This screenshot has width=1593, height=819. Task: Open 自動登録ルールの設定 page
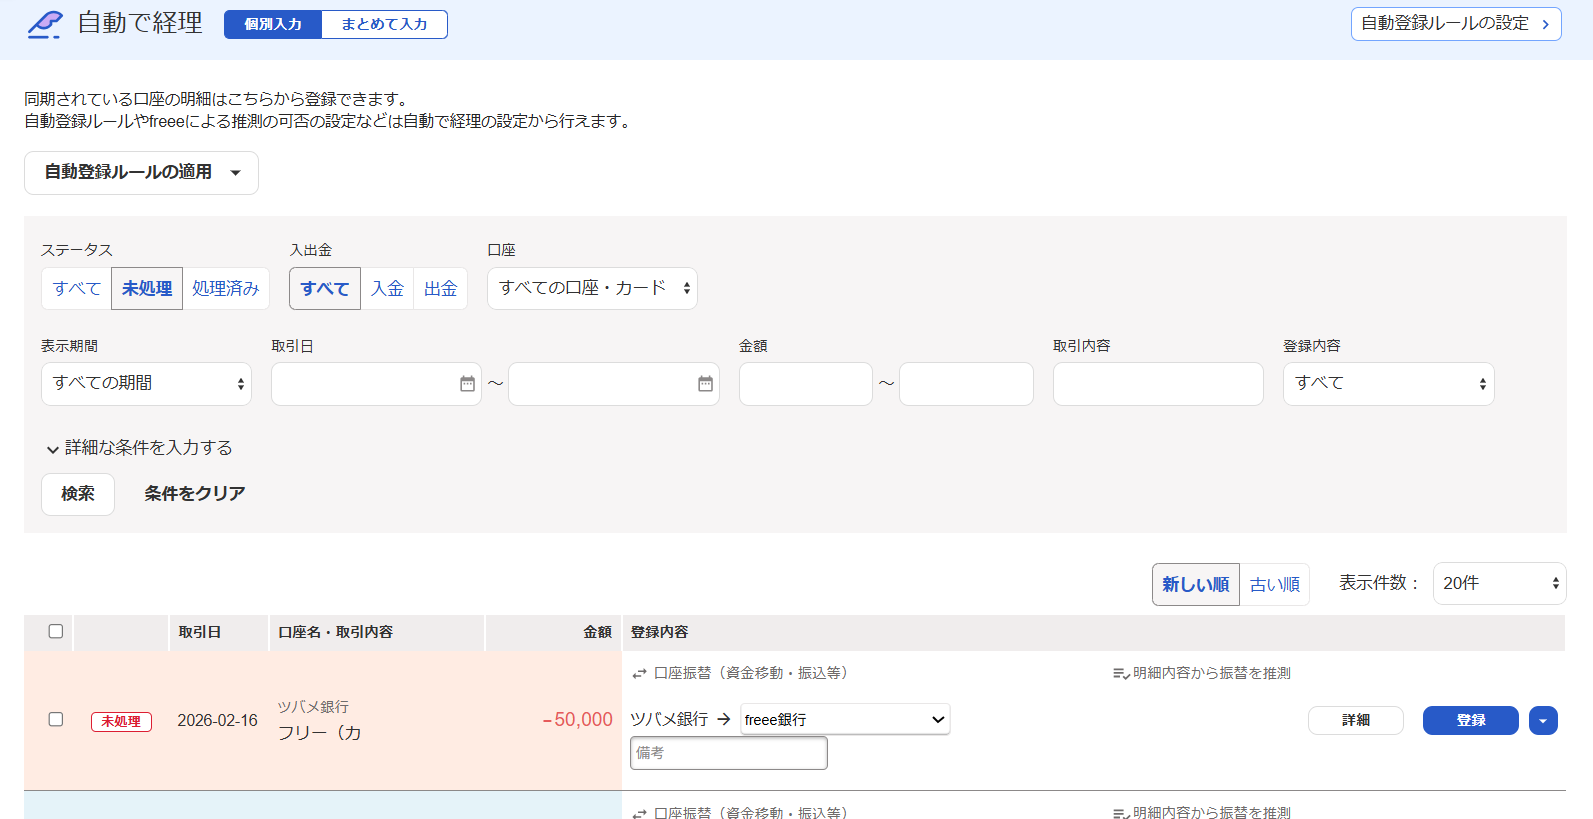coord(1456,24)
